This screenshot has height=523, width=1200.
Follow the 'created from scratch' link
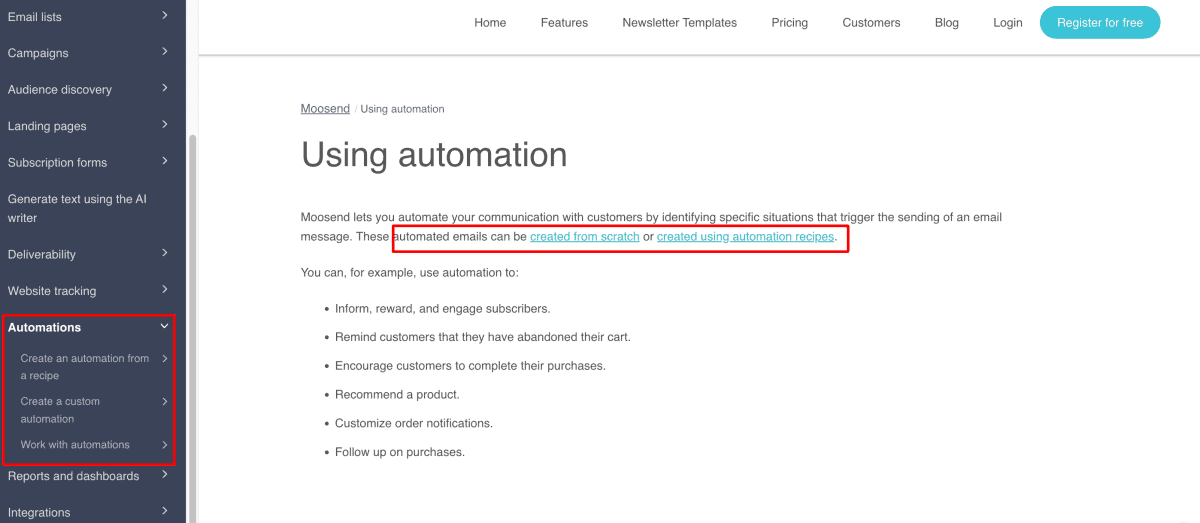coord(584,237)
